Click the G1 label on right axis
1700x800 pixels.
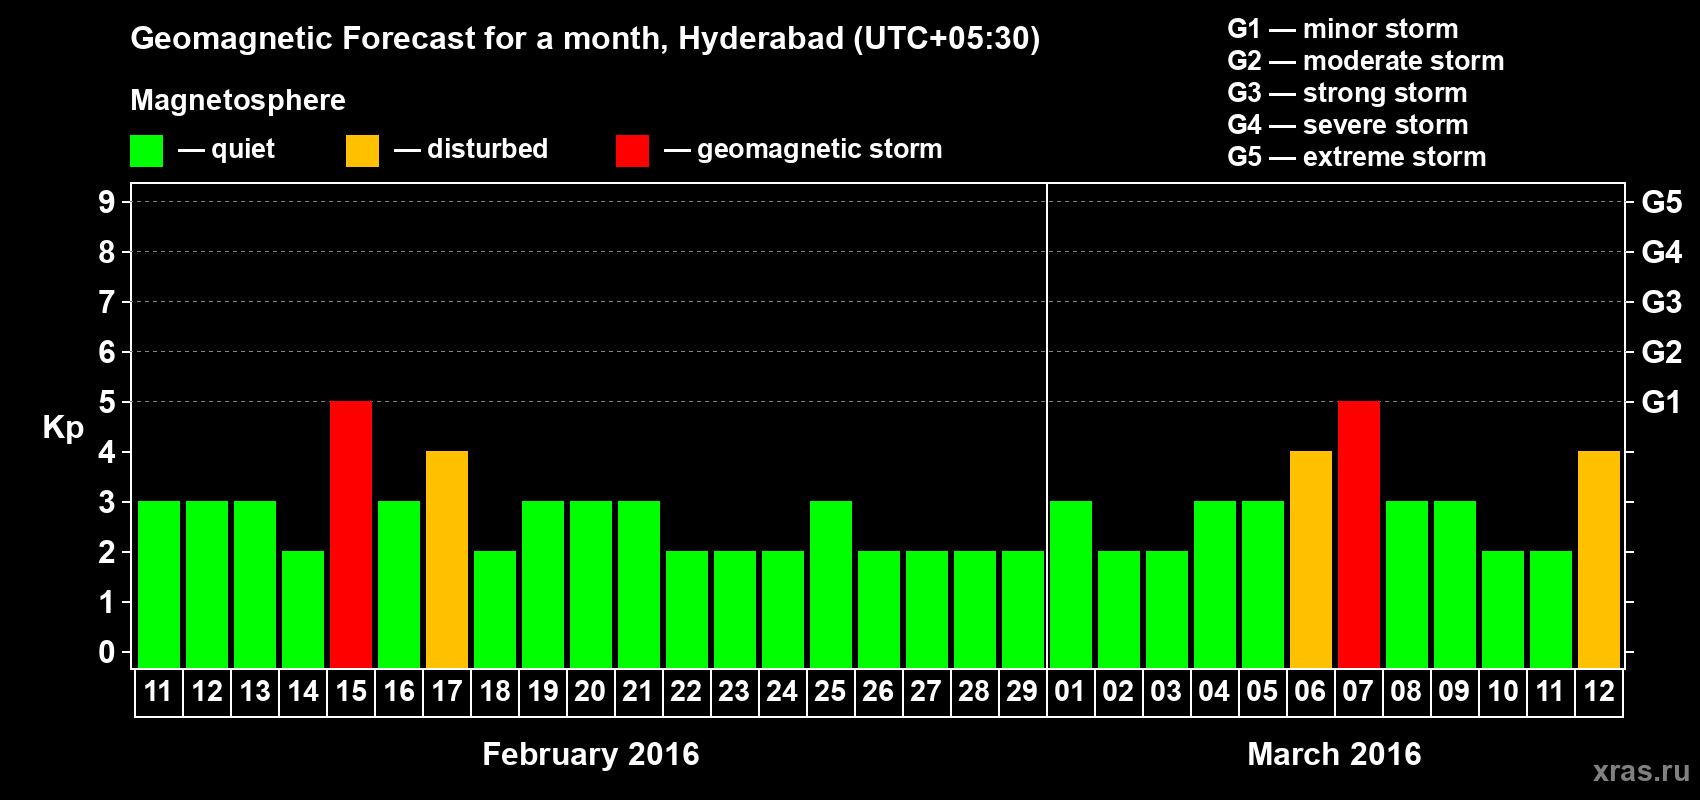pos(1662,402)
